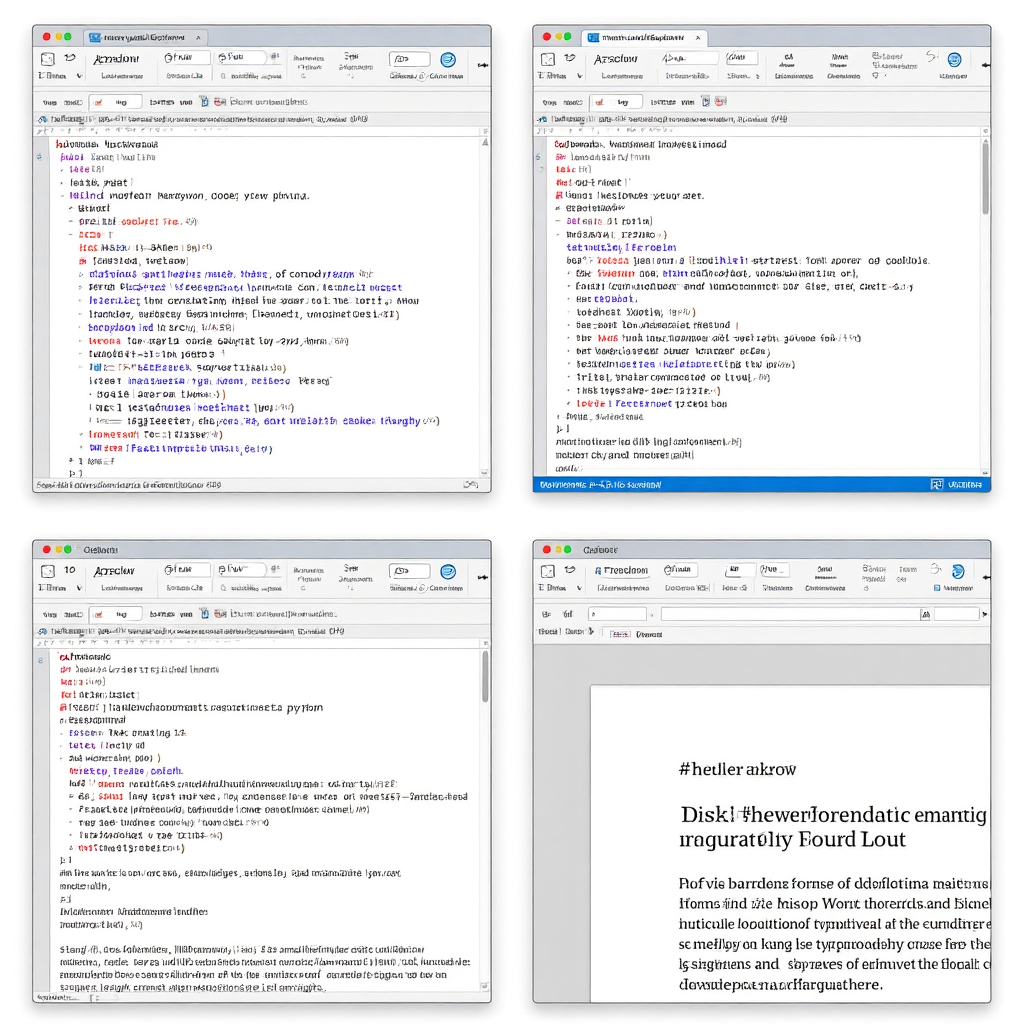This screenshot has width=1024, height=1024.
Task: Open the first combo box after 'Arzsclow' in top-left window
Action: point(185,57)
